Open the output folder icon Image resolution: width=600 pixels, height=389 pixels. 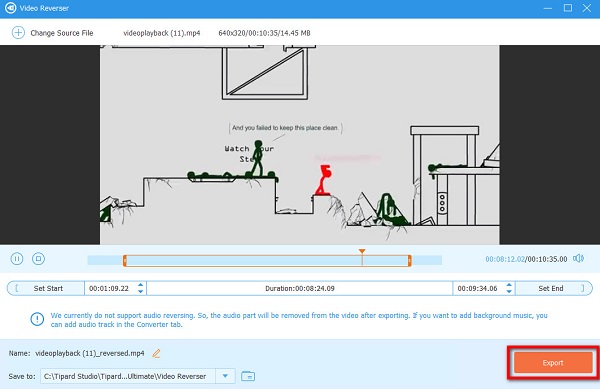pos(248,376)
